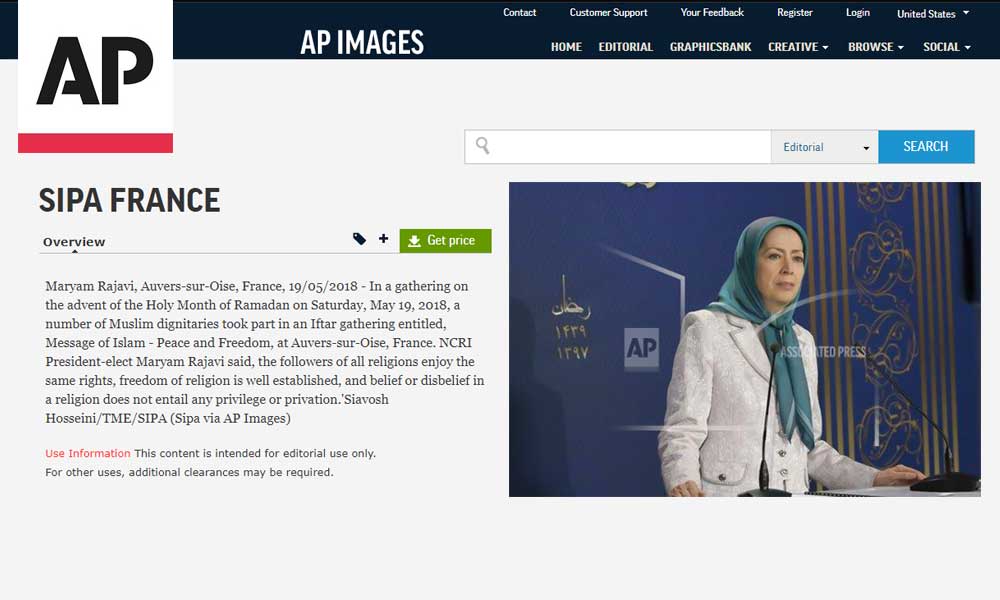Open the Editorial search category dropdown

tap(825, 147)
